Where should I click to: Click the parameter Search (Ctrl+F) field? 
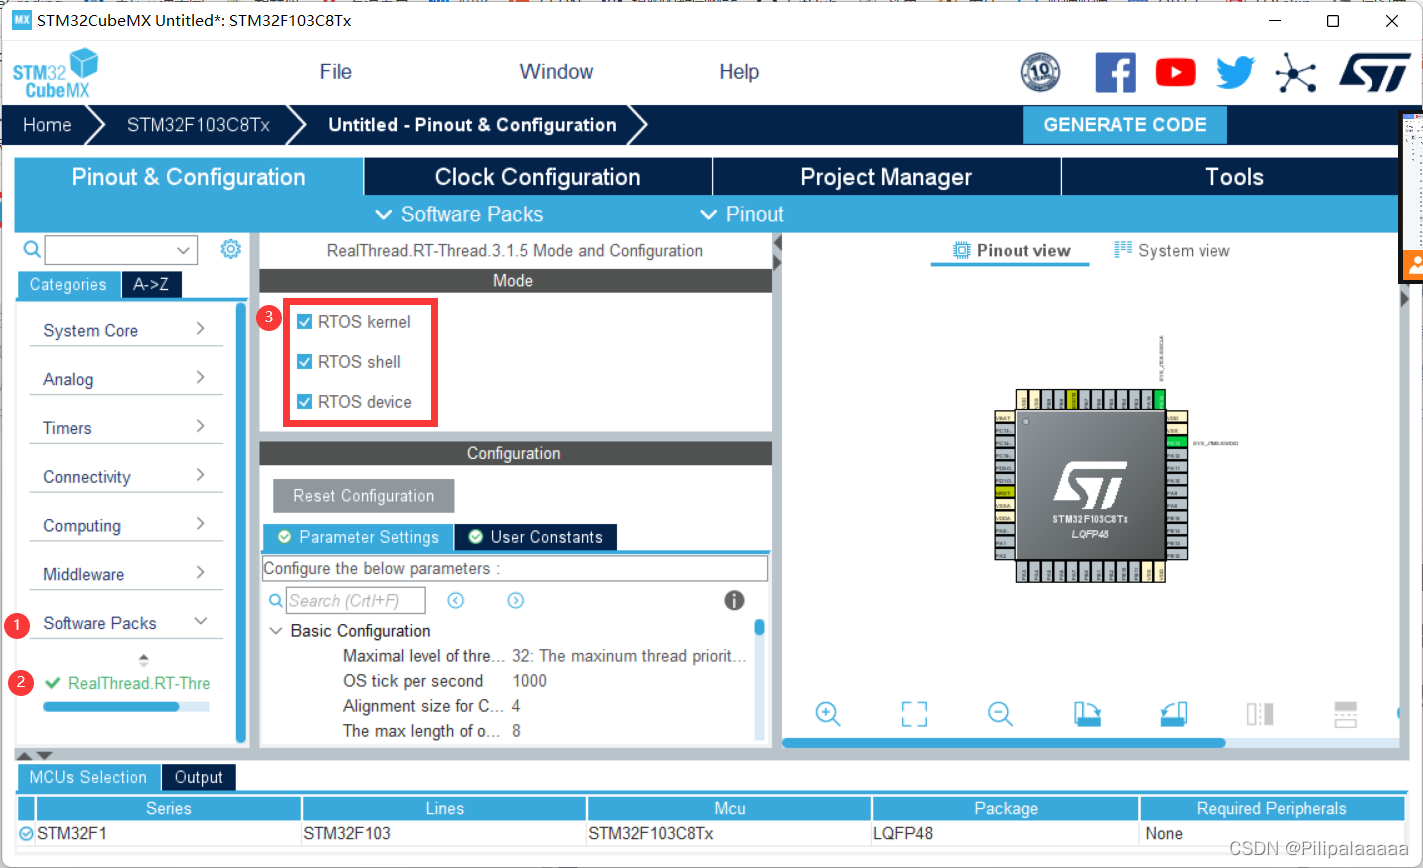356,600
